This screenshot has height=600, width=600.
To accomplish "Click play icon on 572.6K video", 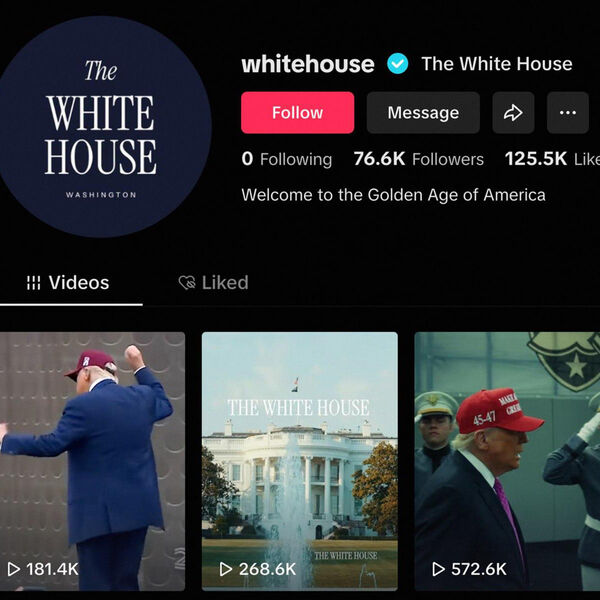I will pyautogui.click(x=439, y=569).
